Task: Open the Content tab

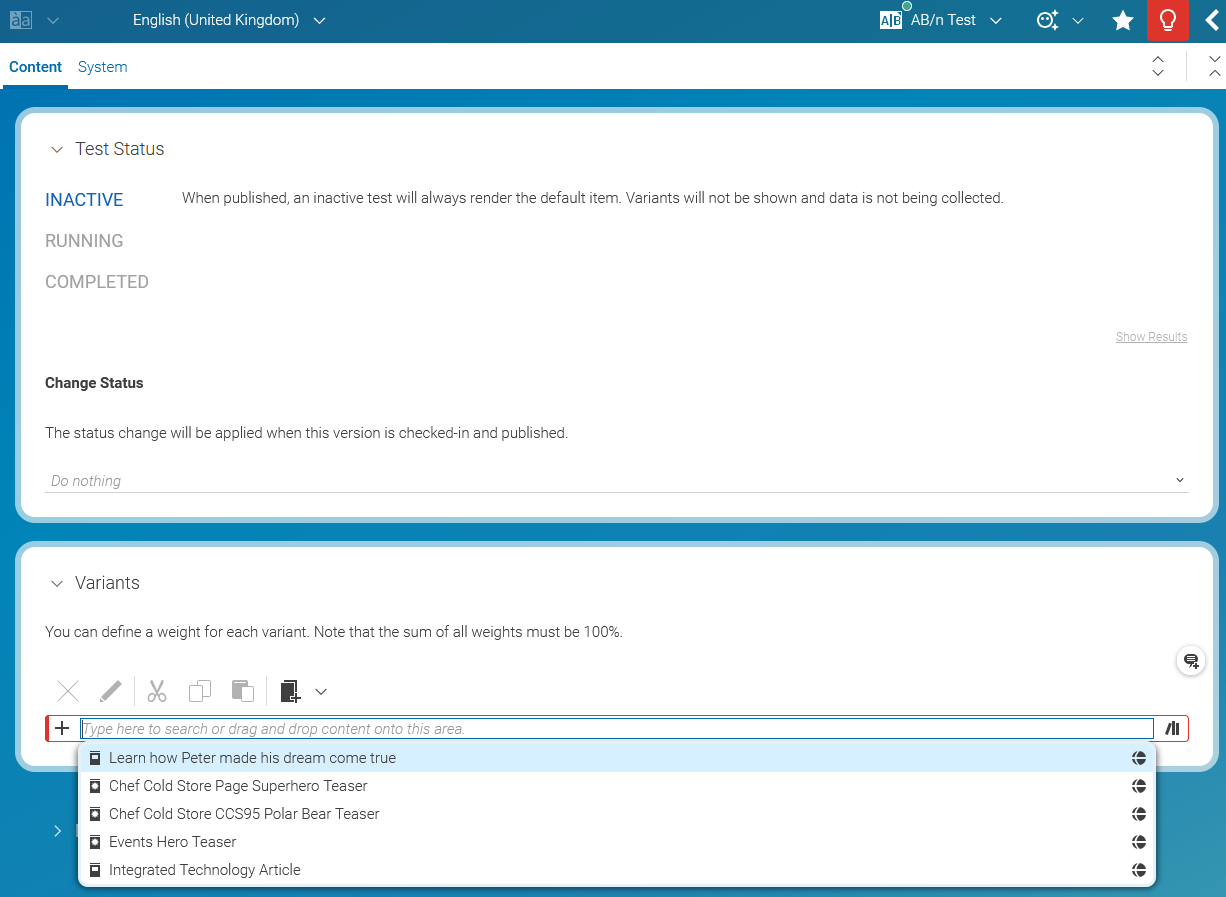Action: [35, 66]
